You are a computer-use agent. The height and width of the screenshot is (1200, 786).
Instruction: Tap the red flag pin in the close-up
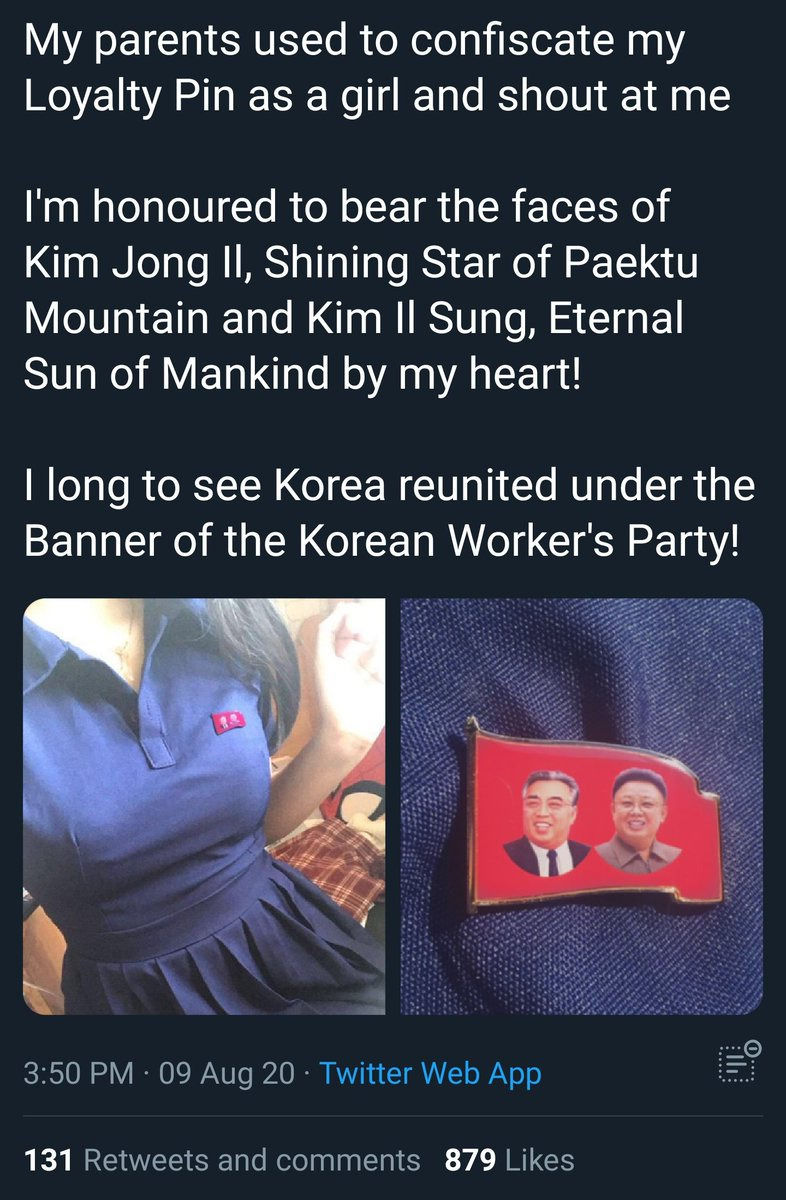[x=592, y=813]
